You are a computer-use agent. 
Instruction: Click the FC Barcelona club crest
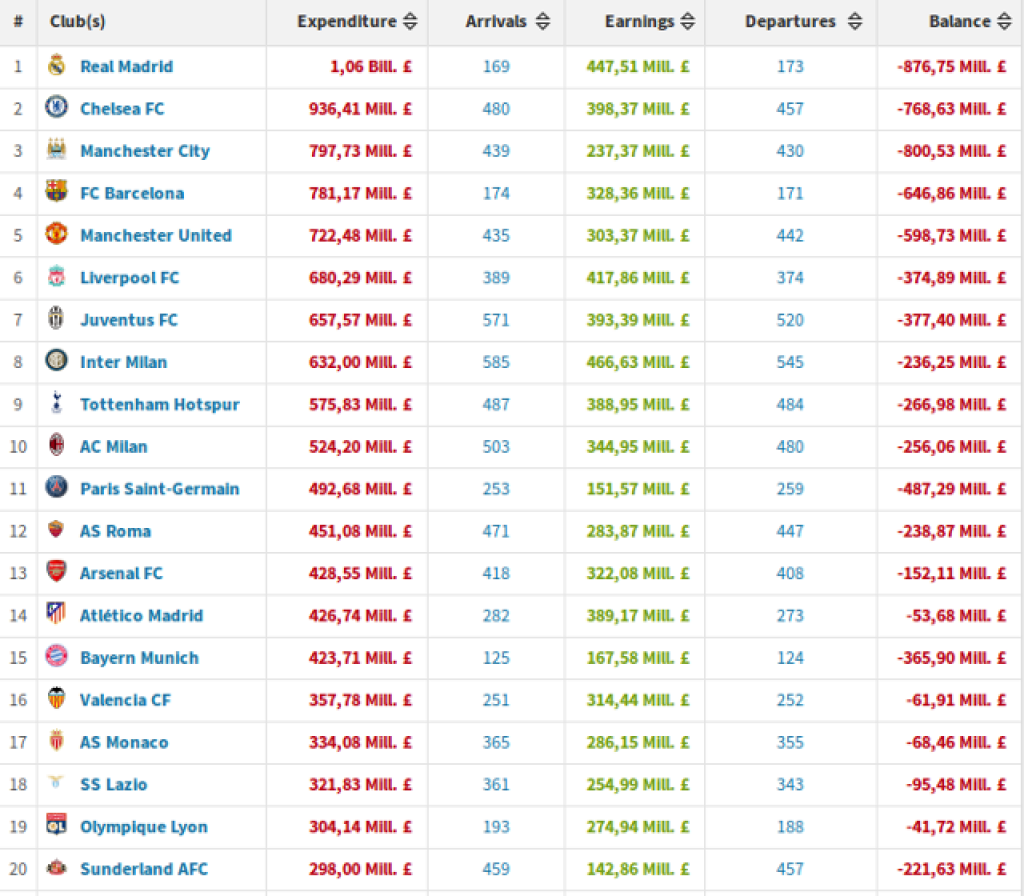(x=57, y=191)
